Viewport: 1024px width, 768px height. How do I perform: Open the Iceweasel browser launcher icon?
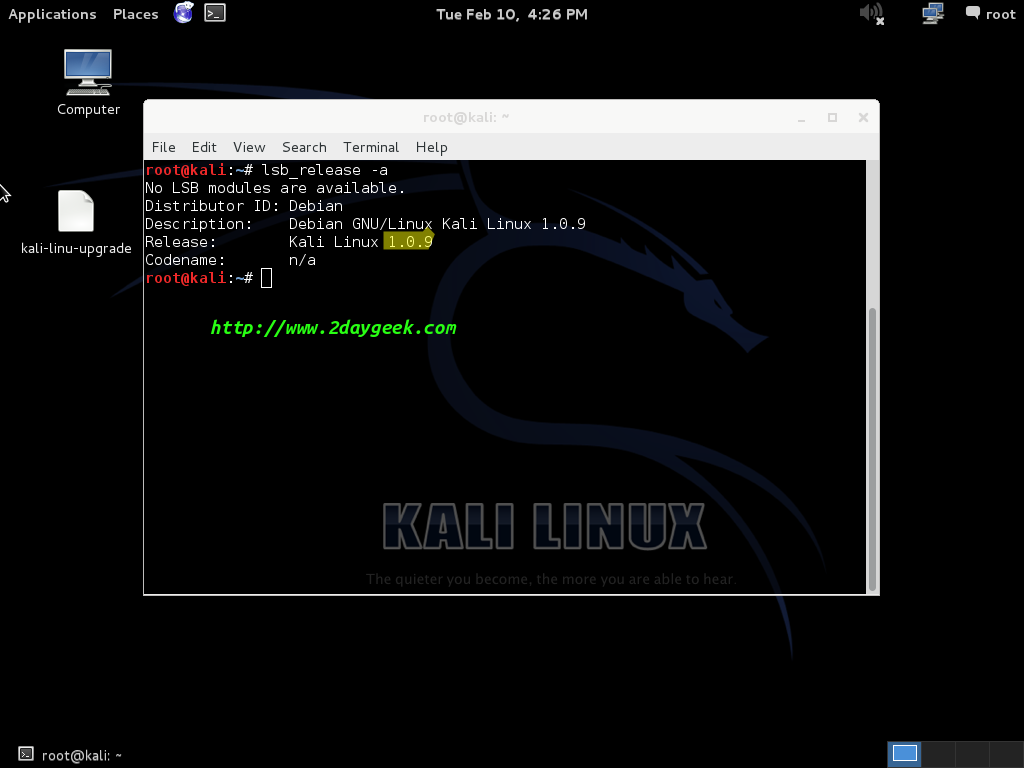click(184, 13)
